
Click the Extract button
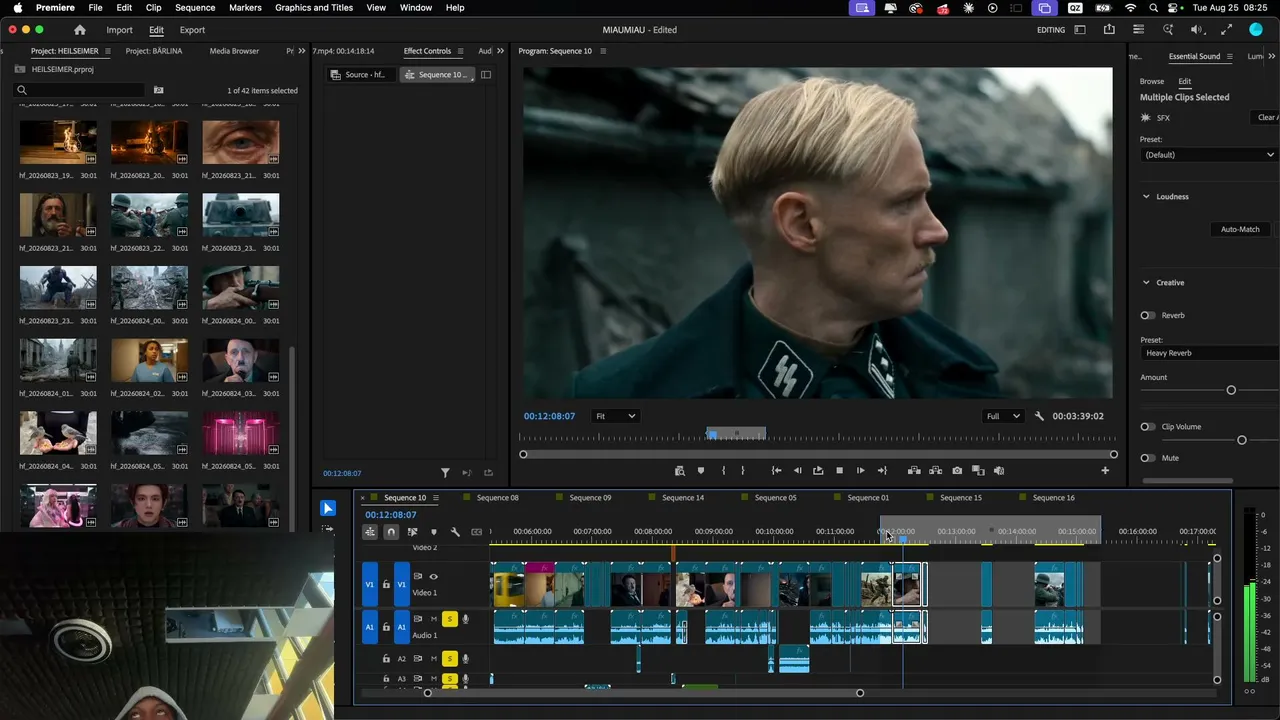[936, 470]
